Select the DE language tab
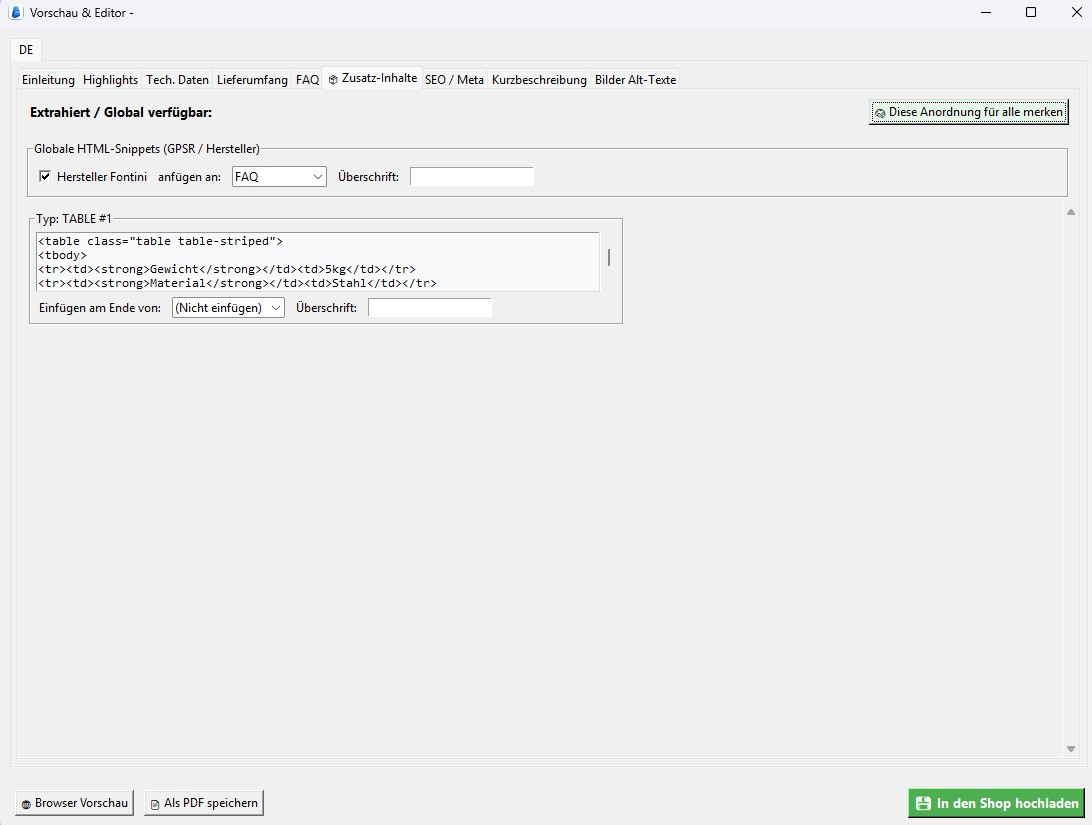The height and width of the screenshot is (825, 1092). pos(25,49)
